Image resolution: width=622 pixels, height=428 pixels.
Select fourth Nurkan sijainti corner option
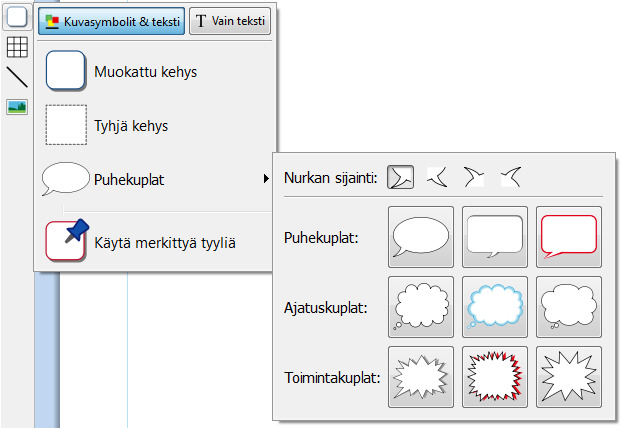(x=511, y=177)
